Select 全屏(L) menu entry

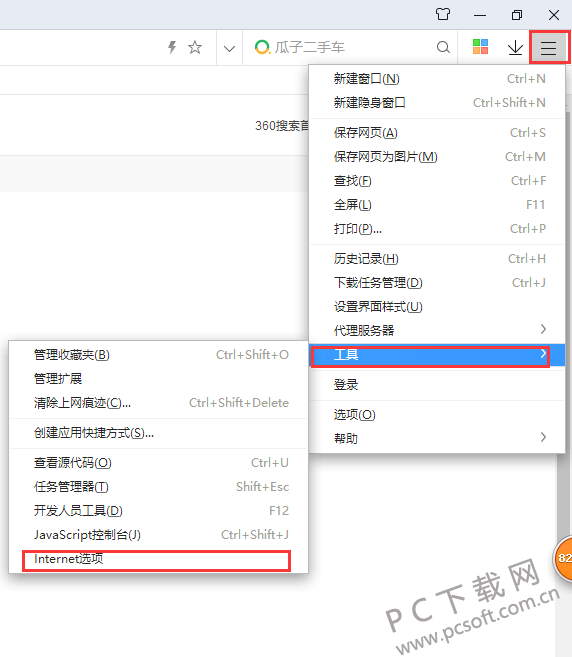tap(437, 205)
